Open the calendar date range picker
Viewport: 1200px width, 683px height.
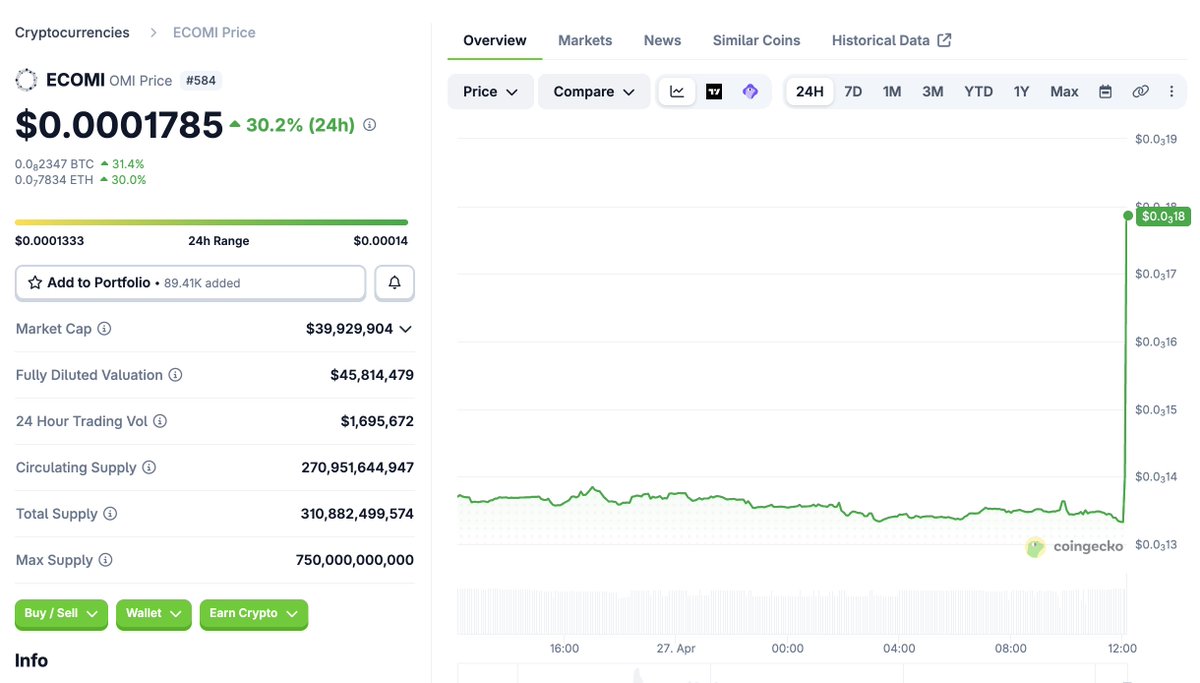click(1105, 91)
